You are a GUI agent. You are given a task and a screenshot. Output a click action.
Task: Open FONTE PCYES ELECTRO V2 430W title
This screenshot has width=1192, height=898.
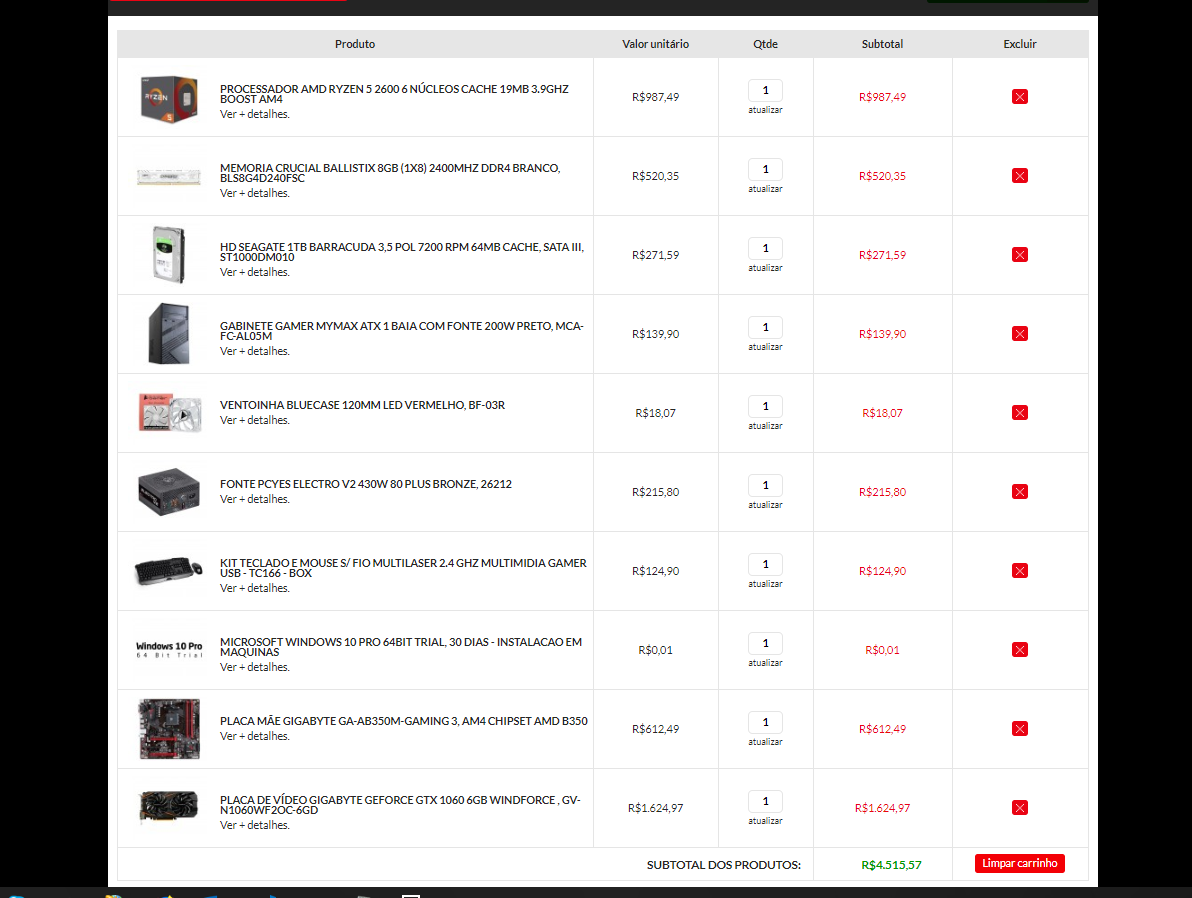pyautogui.click(x=366, y=484)
